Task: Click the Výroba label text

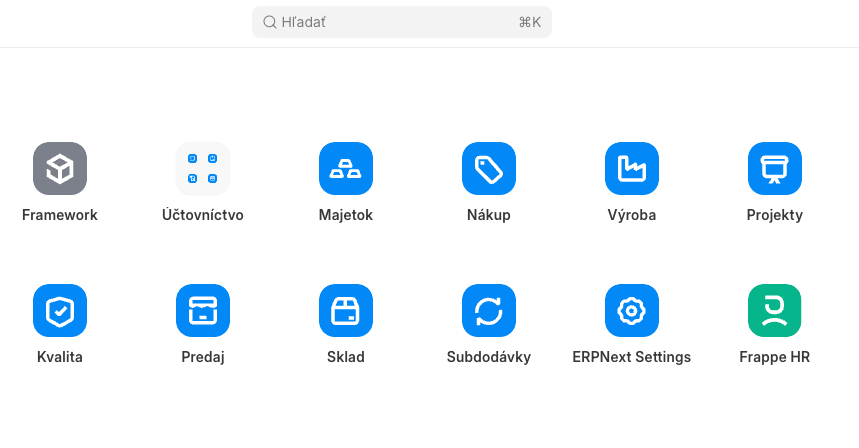Action: 632,215
